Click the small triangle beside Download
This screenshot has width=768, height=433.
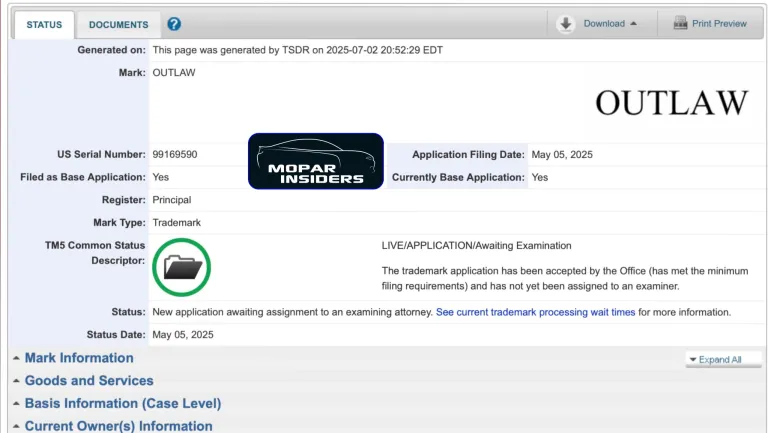point(634,24)
